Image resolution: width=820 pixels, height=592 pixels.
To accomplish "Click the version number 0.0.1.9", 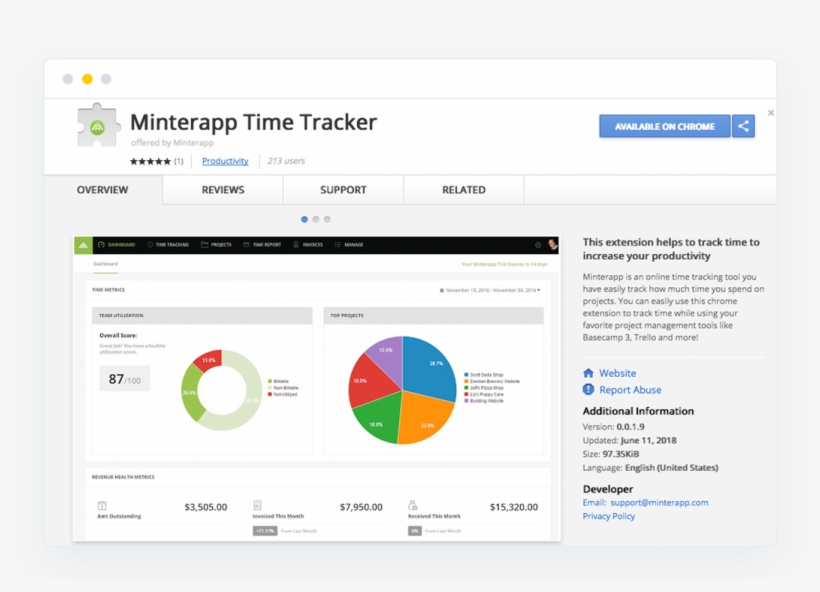I will click(630, 427).
